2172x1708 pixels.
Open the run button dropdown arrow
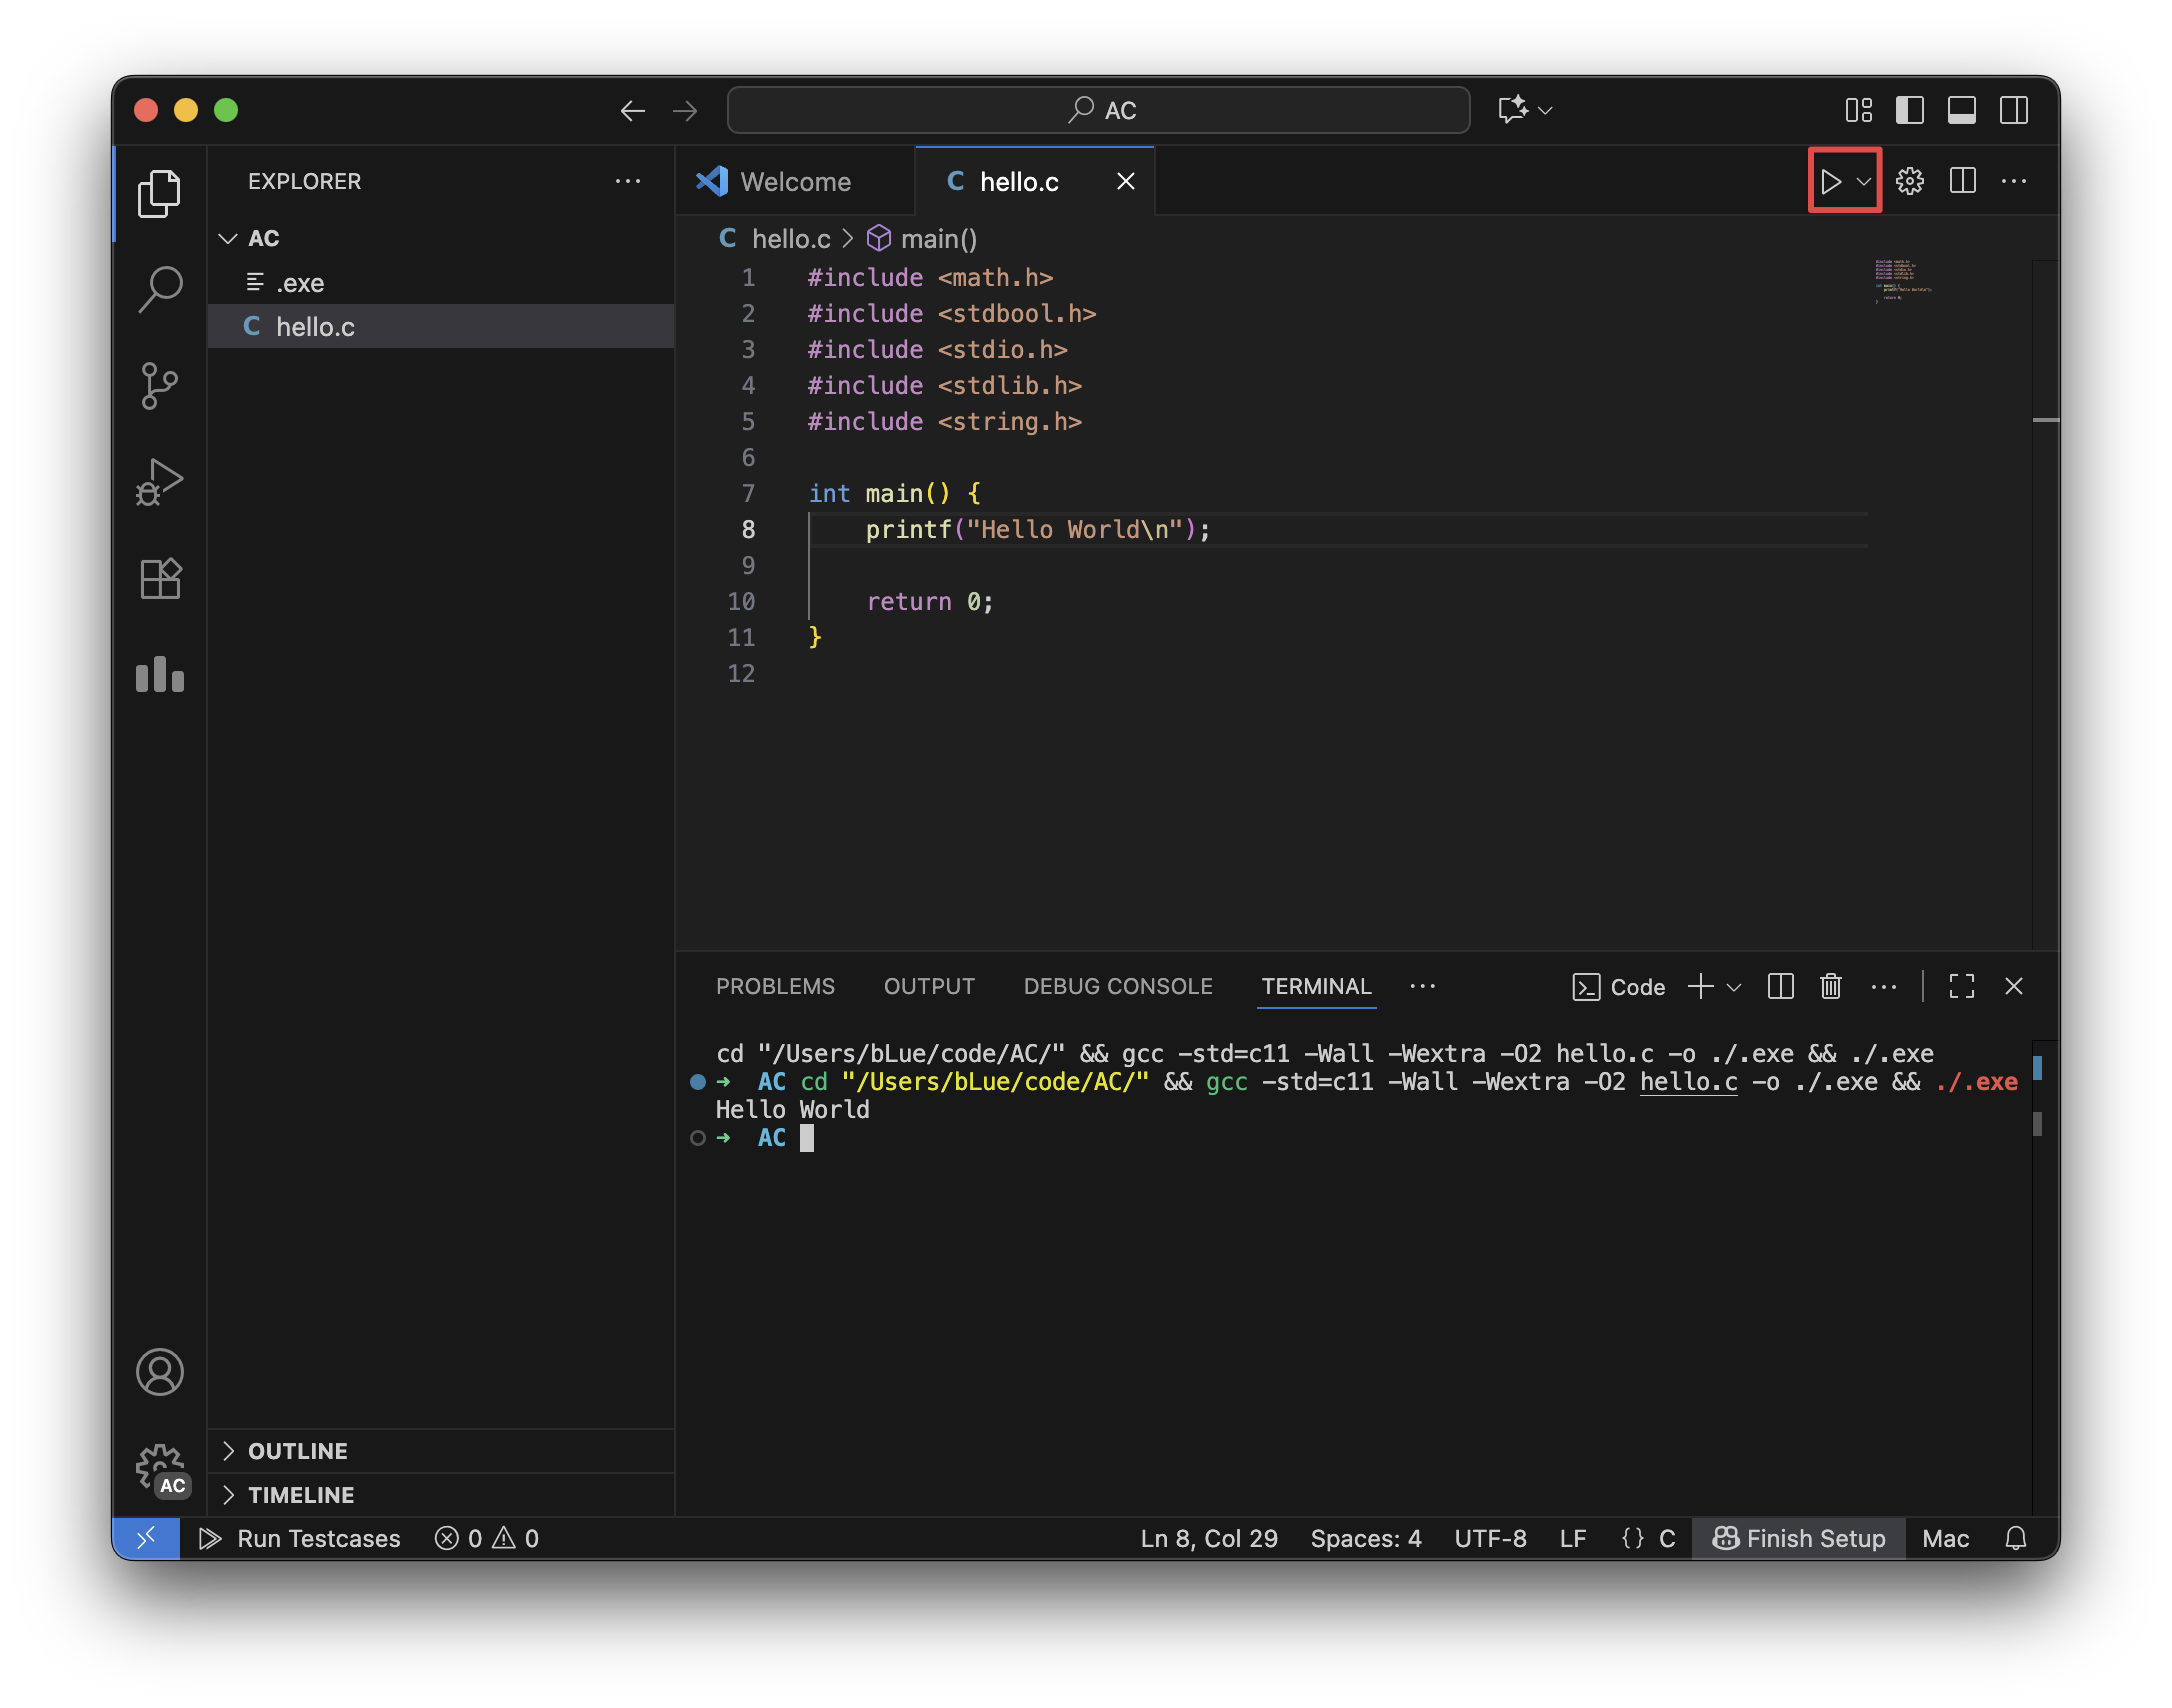pyautogui.click(x=1864, y=182)
